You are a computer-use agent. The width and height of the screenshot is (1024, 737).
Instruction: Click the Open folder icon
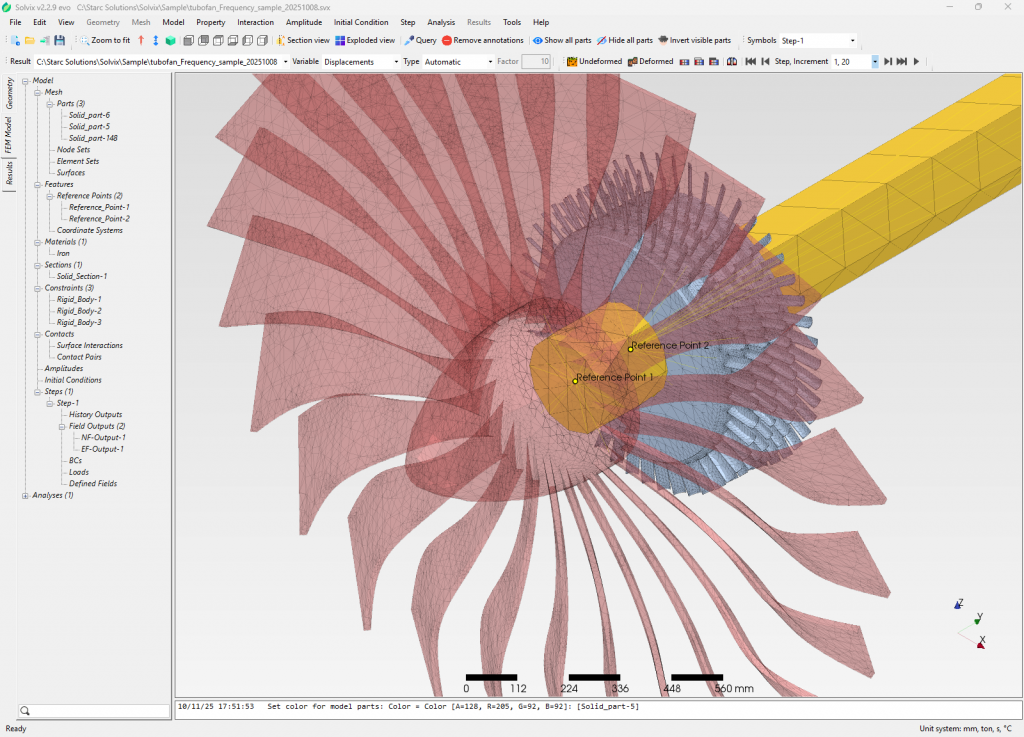(30, 41)
